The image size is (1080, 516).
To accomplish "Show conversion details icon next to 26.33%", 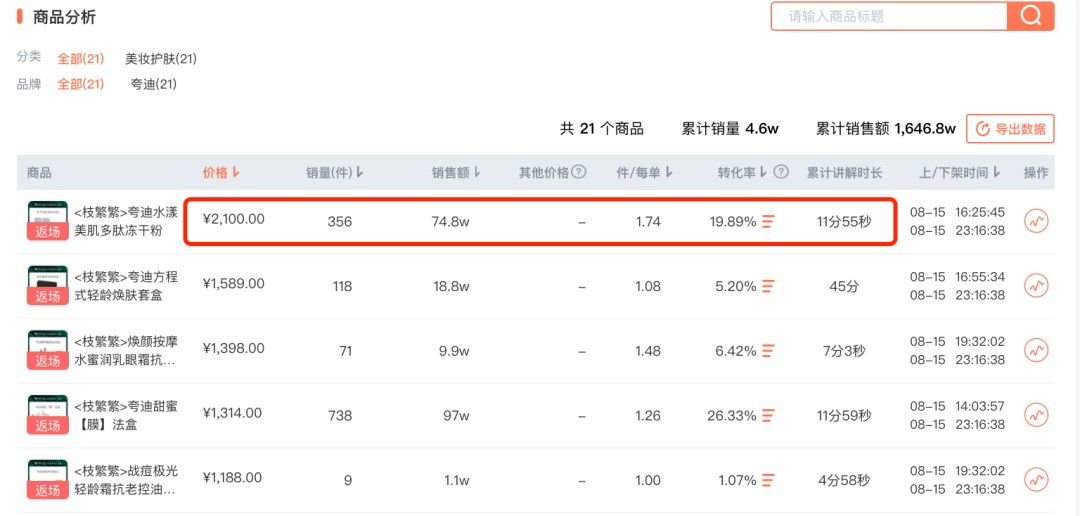I will pyautogui.click(x=768, y=415).
